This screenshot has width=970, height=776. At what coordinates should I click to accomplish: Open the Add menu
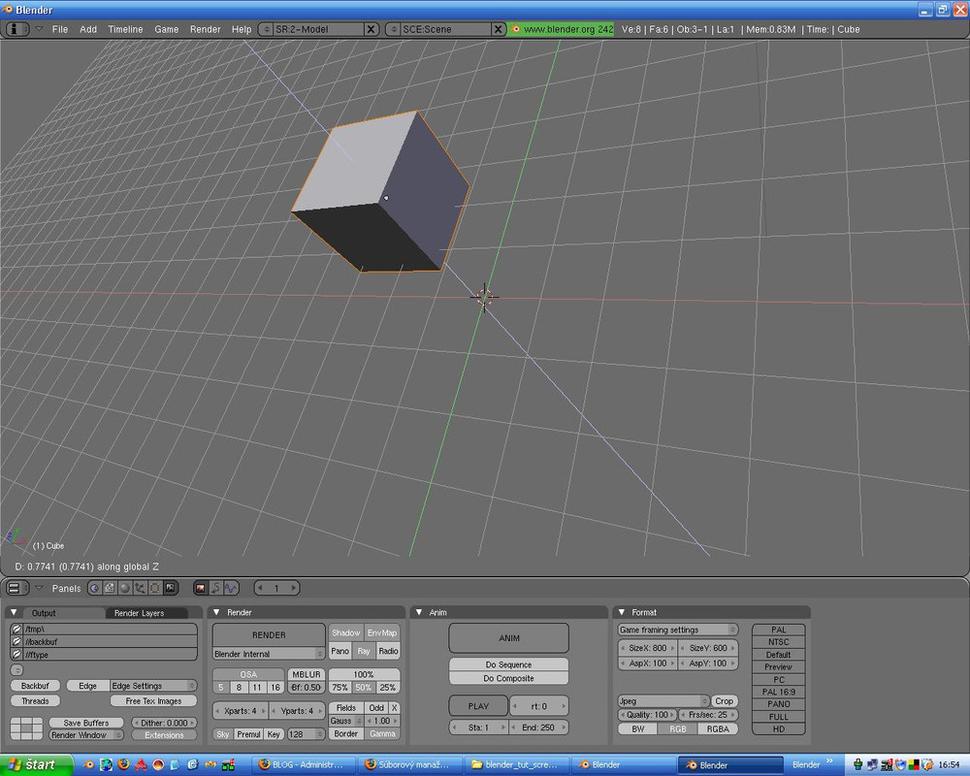[x=88, y=29]
